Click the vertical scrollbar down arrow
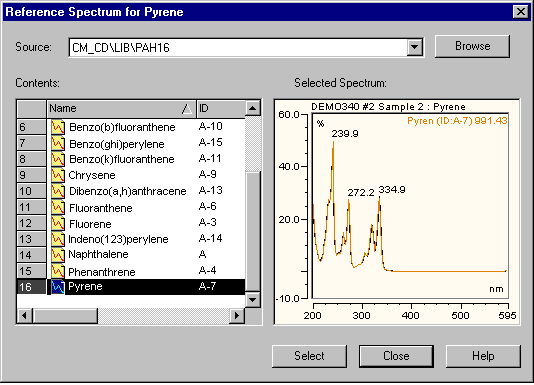 coord(253,300)
